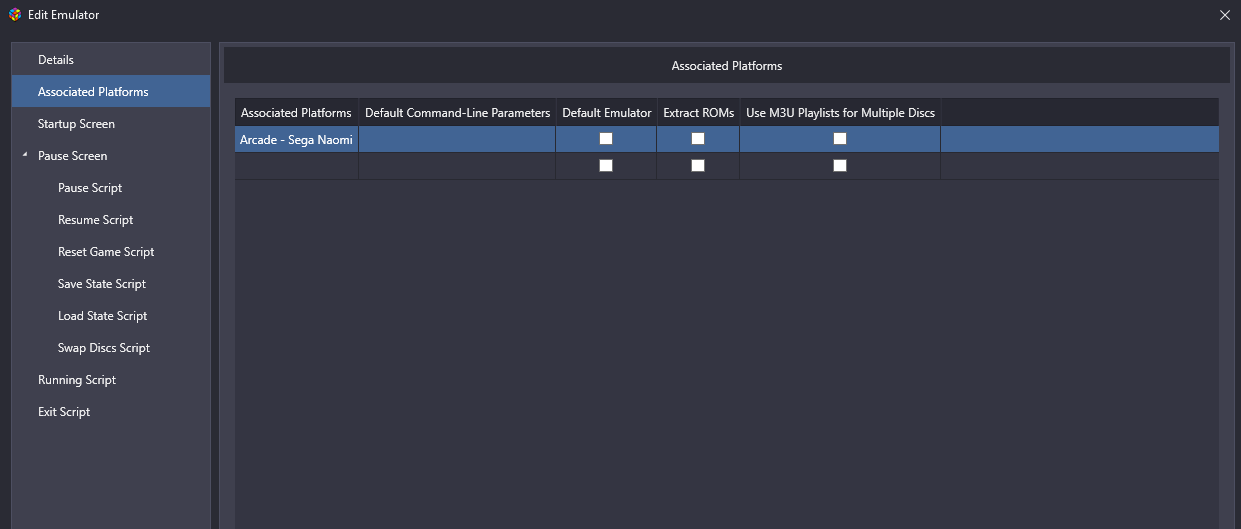Collapse the Pause Screen tree node
This screenshot has width=1241, height=529.
(24, 156)
